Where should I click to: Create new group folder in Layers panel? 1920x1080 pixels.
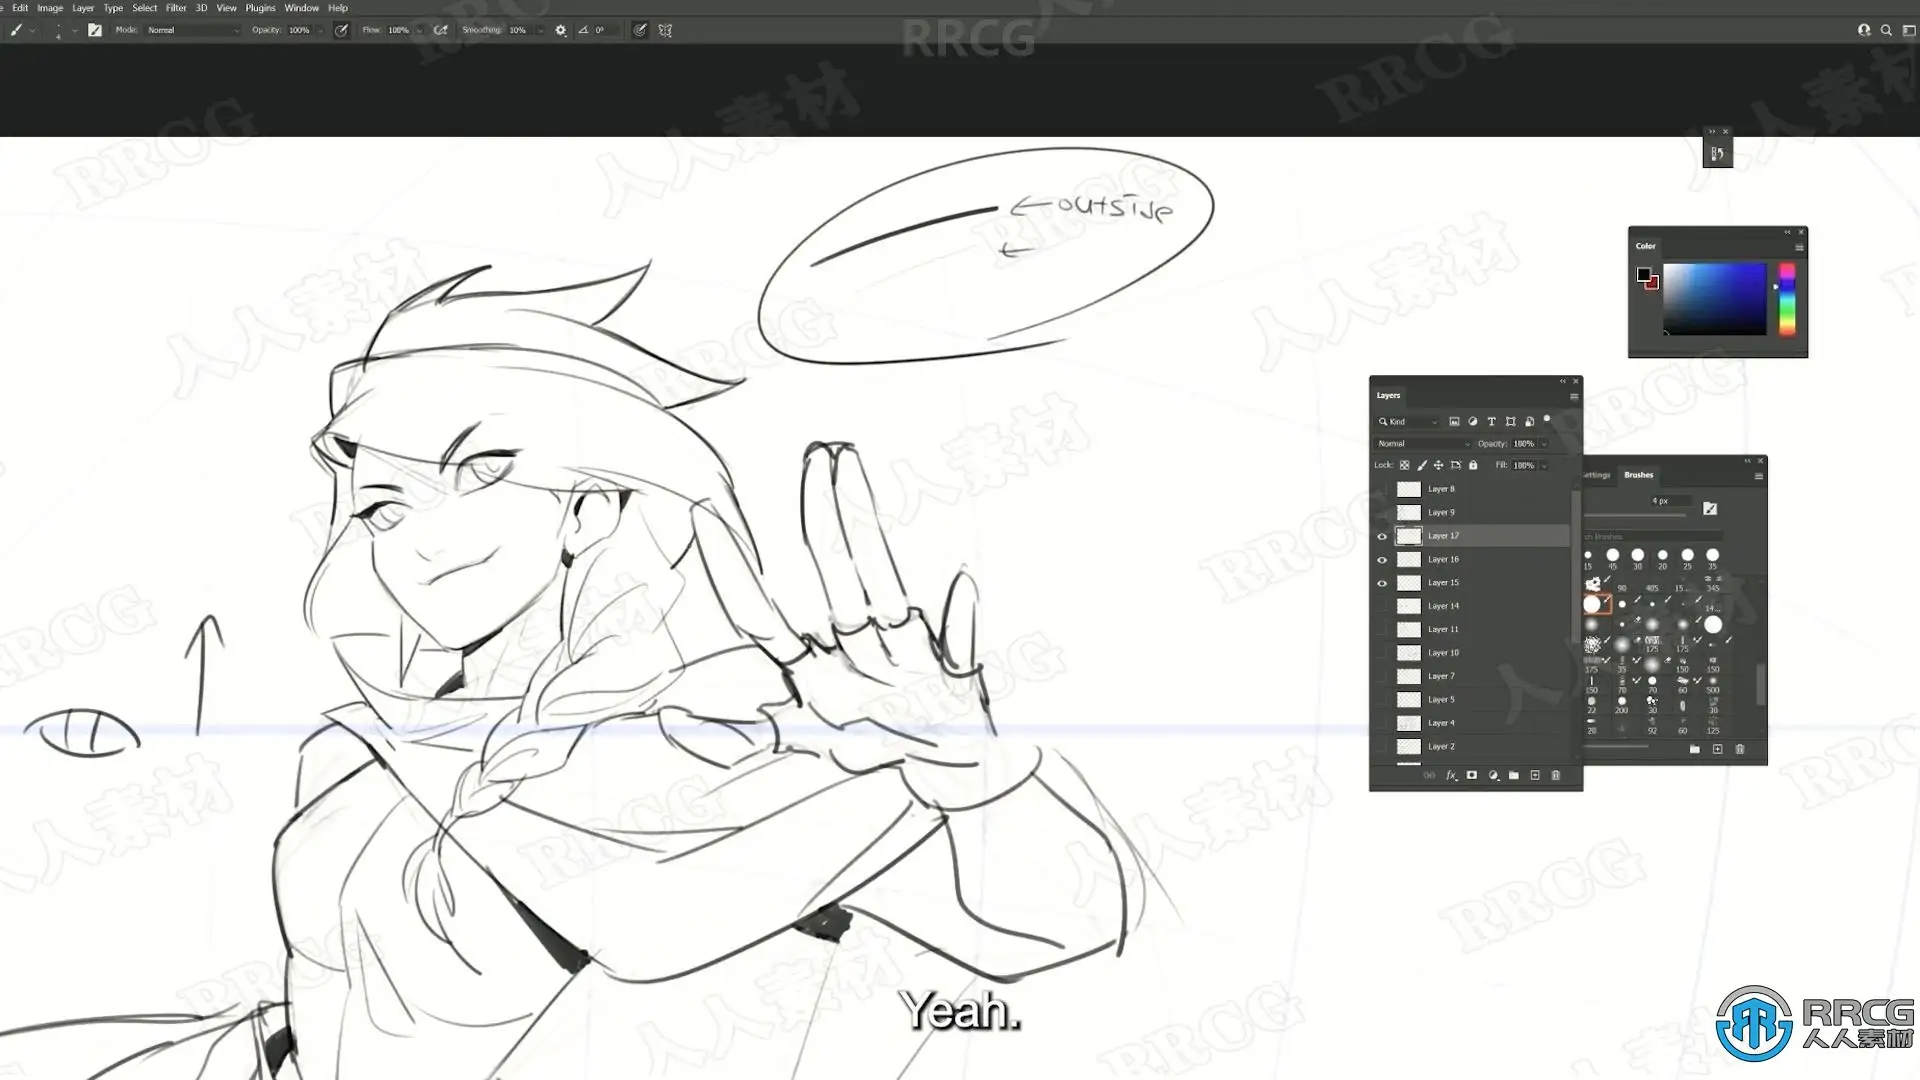(1514, 775)
